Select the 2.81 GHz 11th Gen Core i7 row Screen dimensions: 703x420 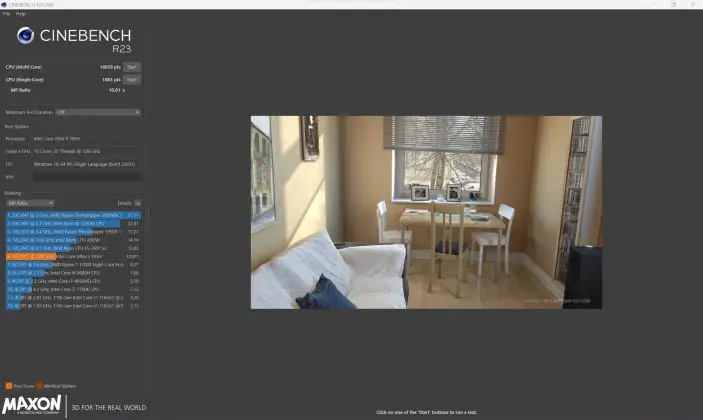[73, 297]
